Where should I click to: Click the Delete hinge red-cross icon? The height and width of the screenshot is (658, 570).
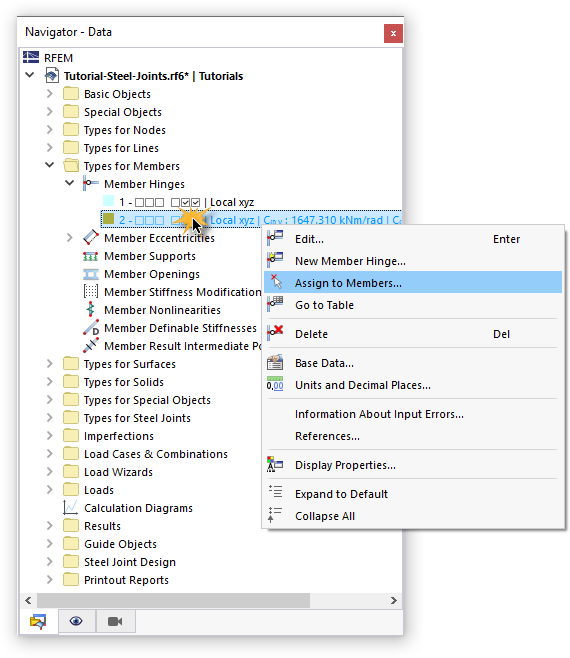[275, 333]
